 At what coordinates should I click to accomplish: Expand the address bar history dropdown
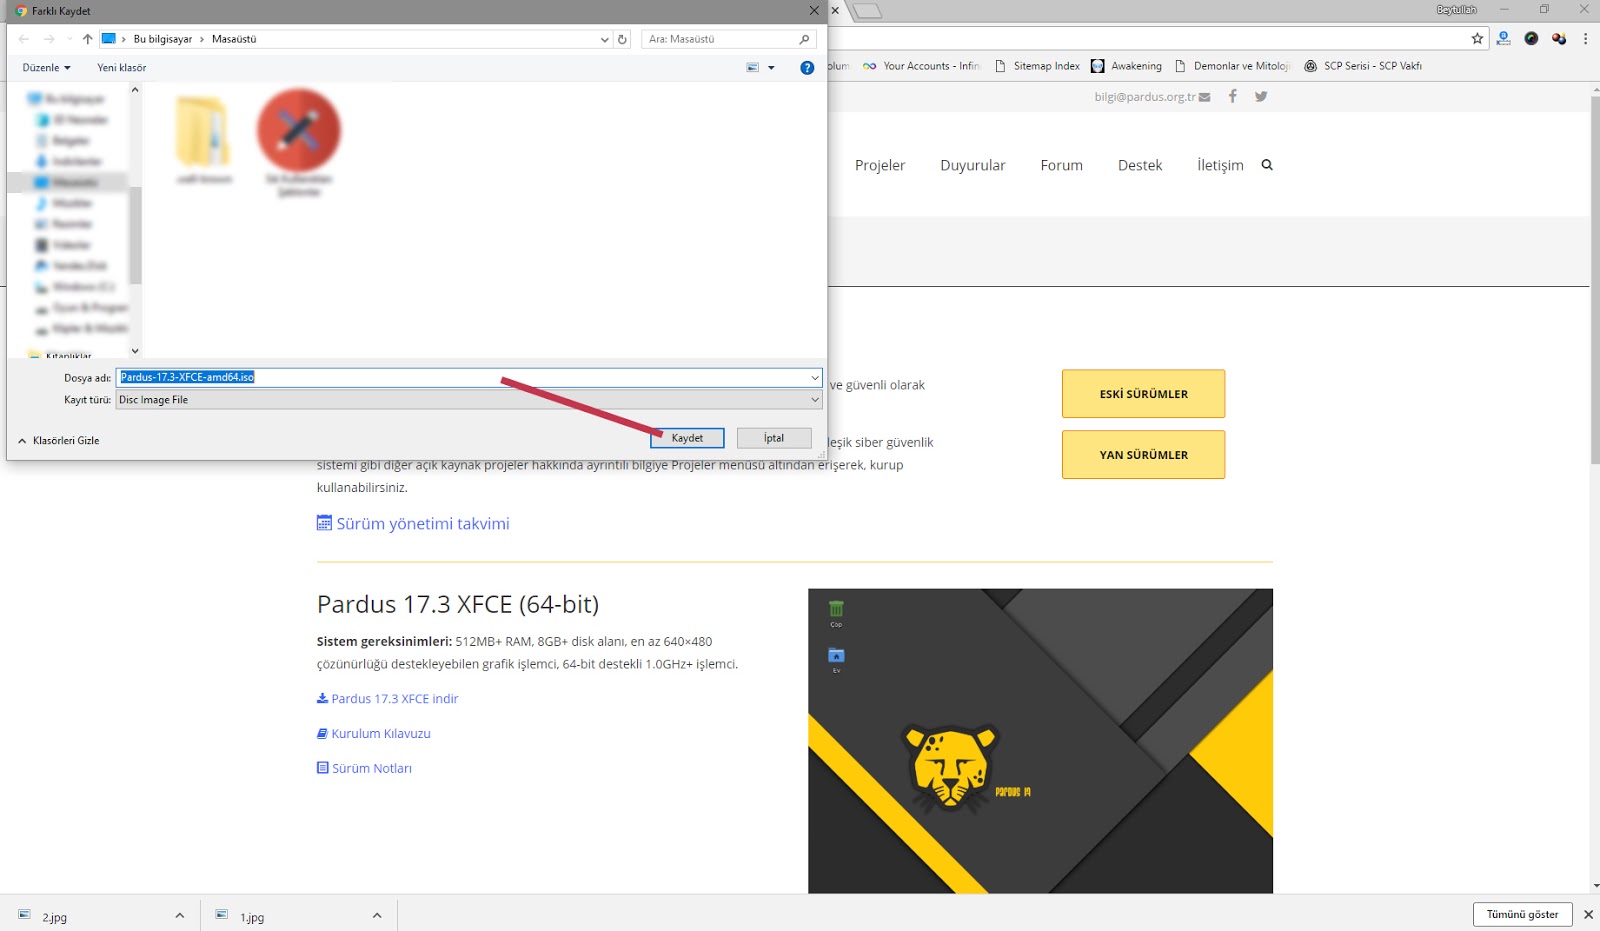(x=604, y=40)
